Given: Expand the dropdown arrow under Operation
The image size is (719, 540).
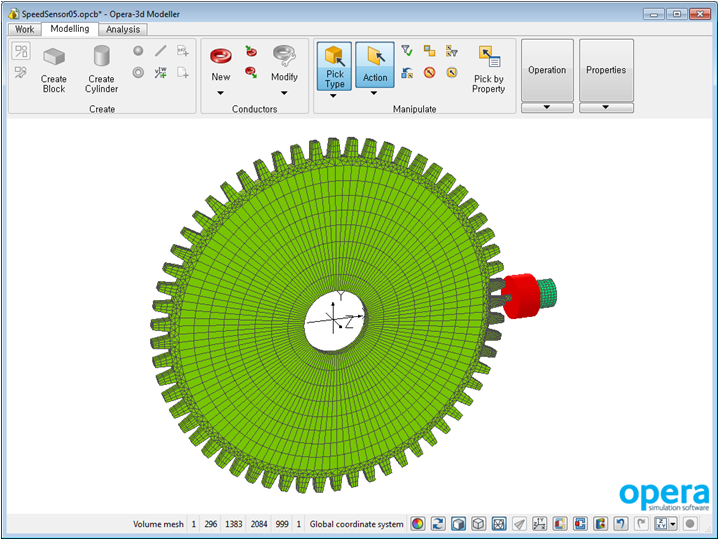Looking at the screenshot, I should [547, 107].
